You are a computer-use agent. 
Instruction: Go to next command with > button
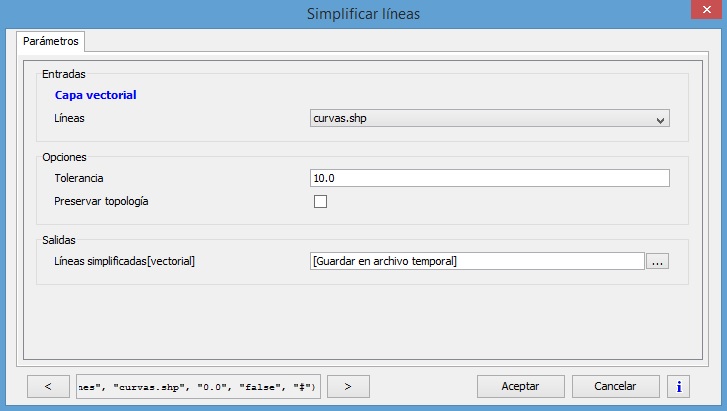click(x=348, y=386)
